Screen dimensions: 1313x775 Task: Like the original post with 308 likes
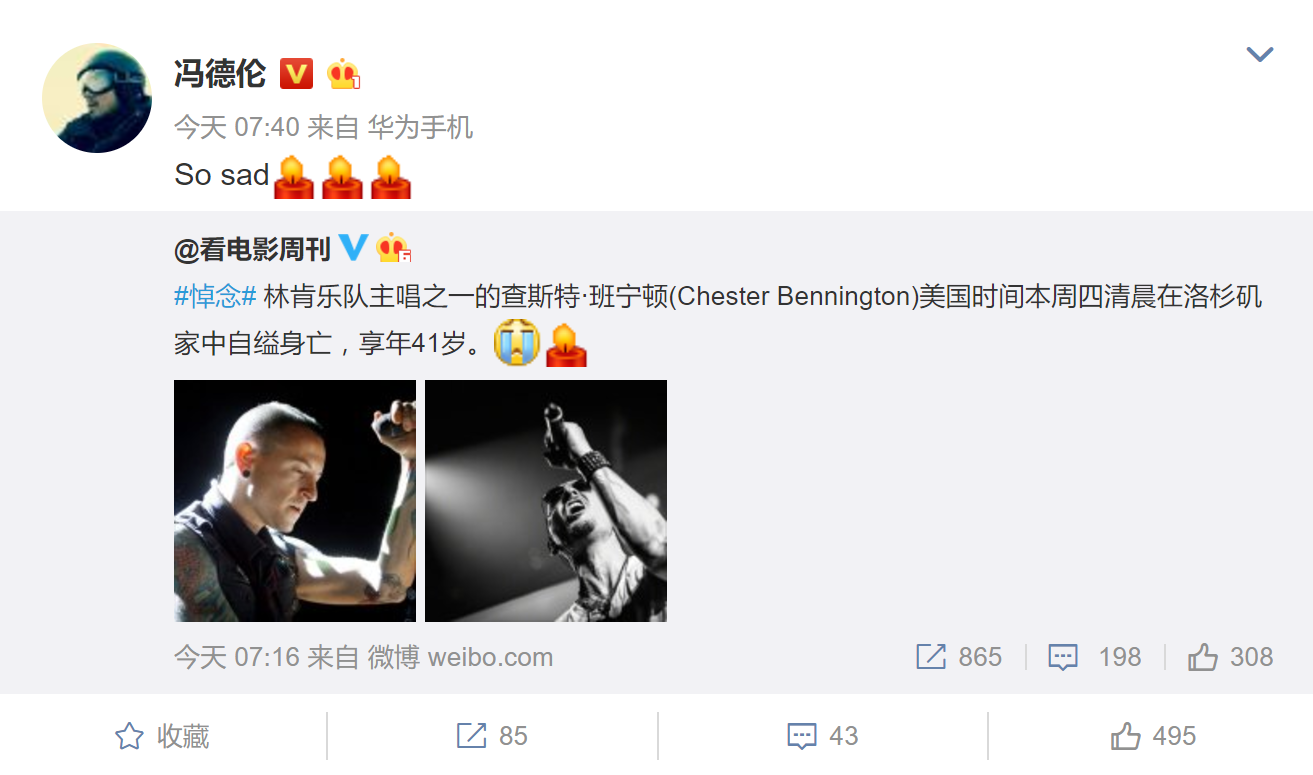tap(1230, 657)
